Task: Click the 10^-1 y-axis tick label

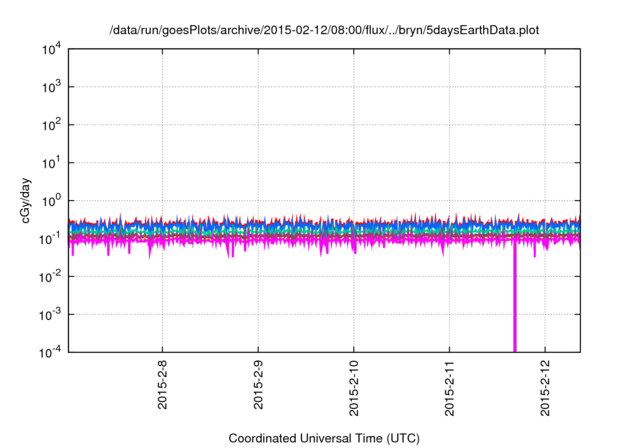Action: click(x=50, y=239)
